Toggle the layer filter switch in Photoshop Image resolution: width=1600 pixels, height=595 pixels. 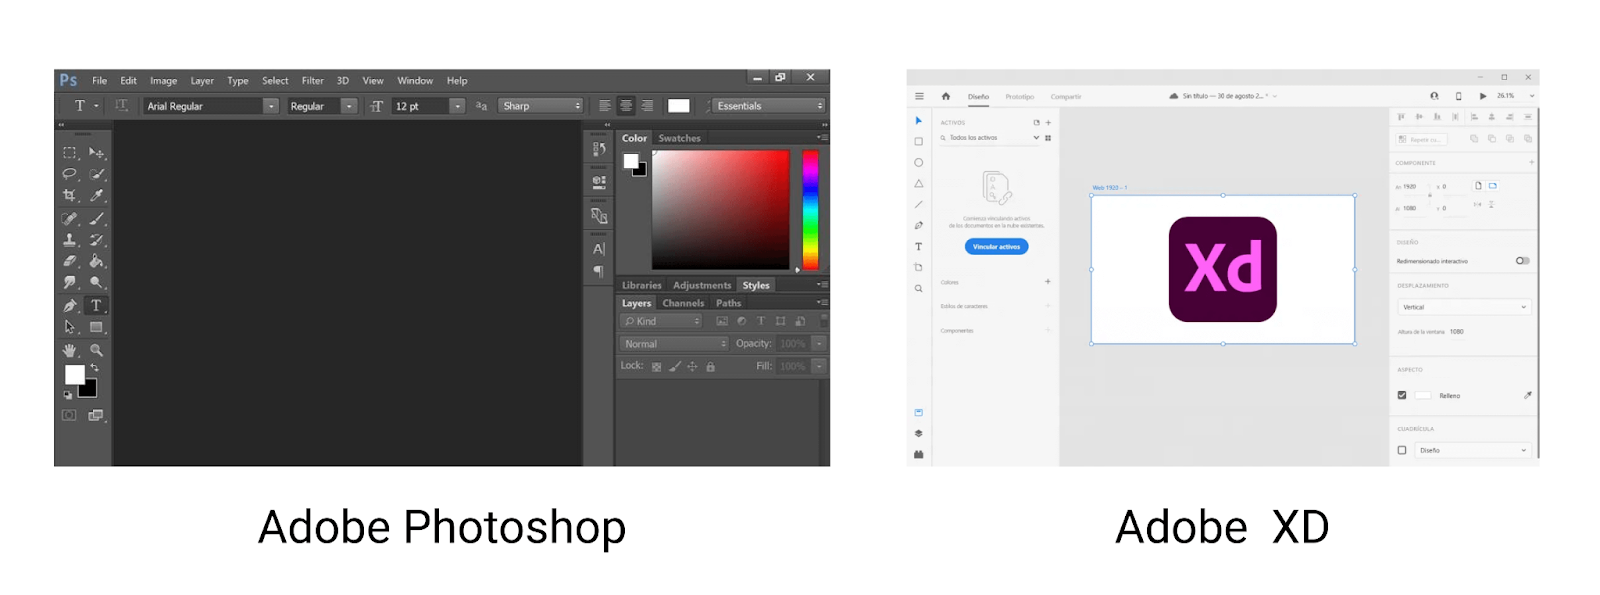(x=824, y=320)
